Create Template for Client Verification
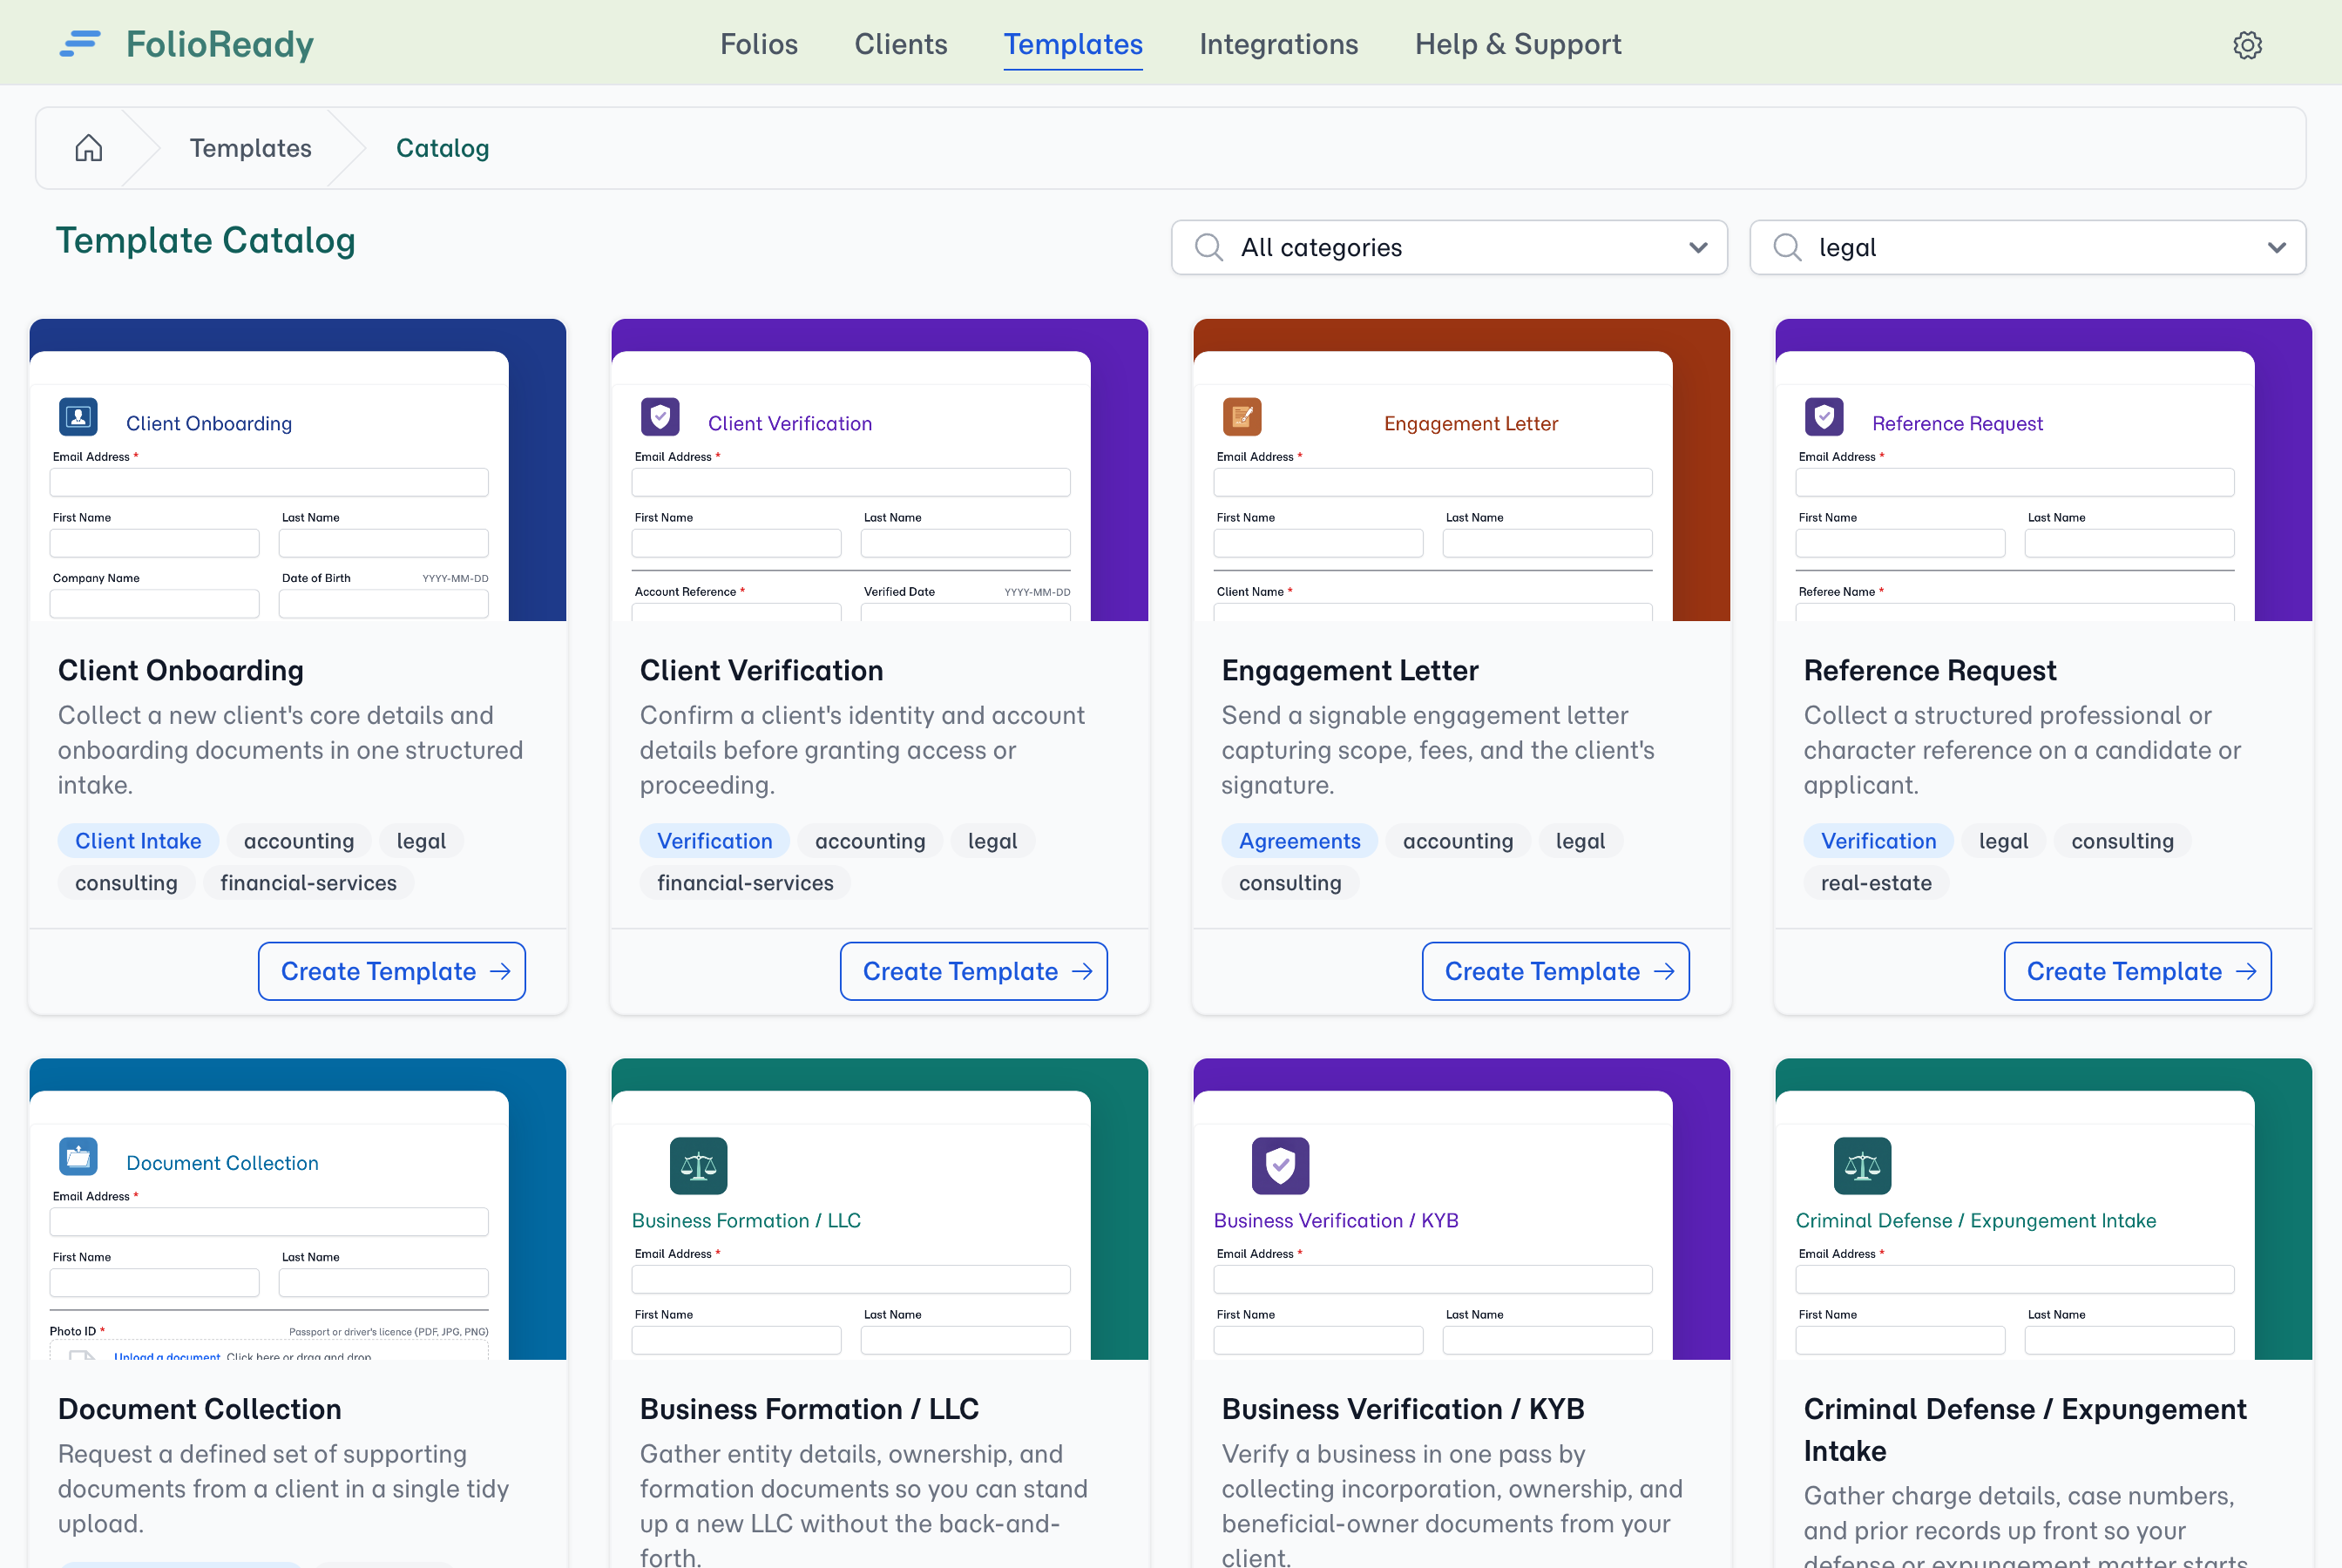Screen dimensions: 2342x1568 pyautogui.click(x=974, y=971)
